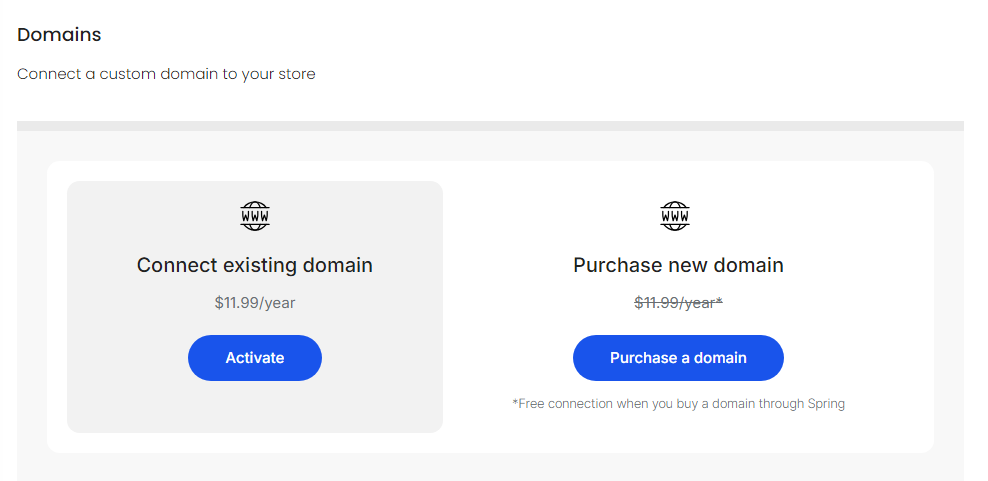
Task: Click the 'Connect a custom domain to your store' subtitle
Action: (166, 74)
